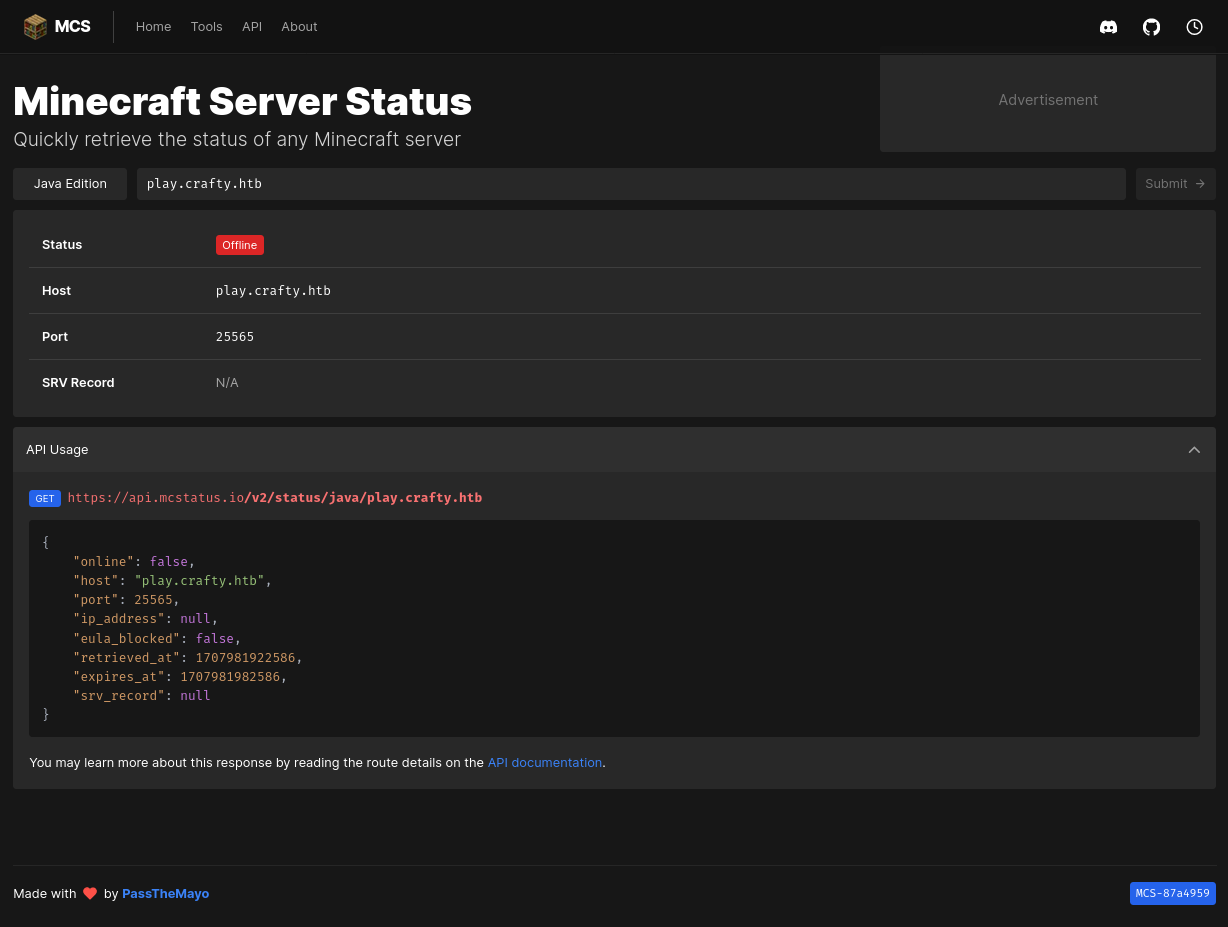Click the MCS crate logo icon
1228x927 pixels.
[35, 27]
